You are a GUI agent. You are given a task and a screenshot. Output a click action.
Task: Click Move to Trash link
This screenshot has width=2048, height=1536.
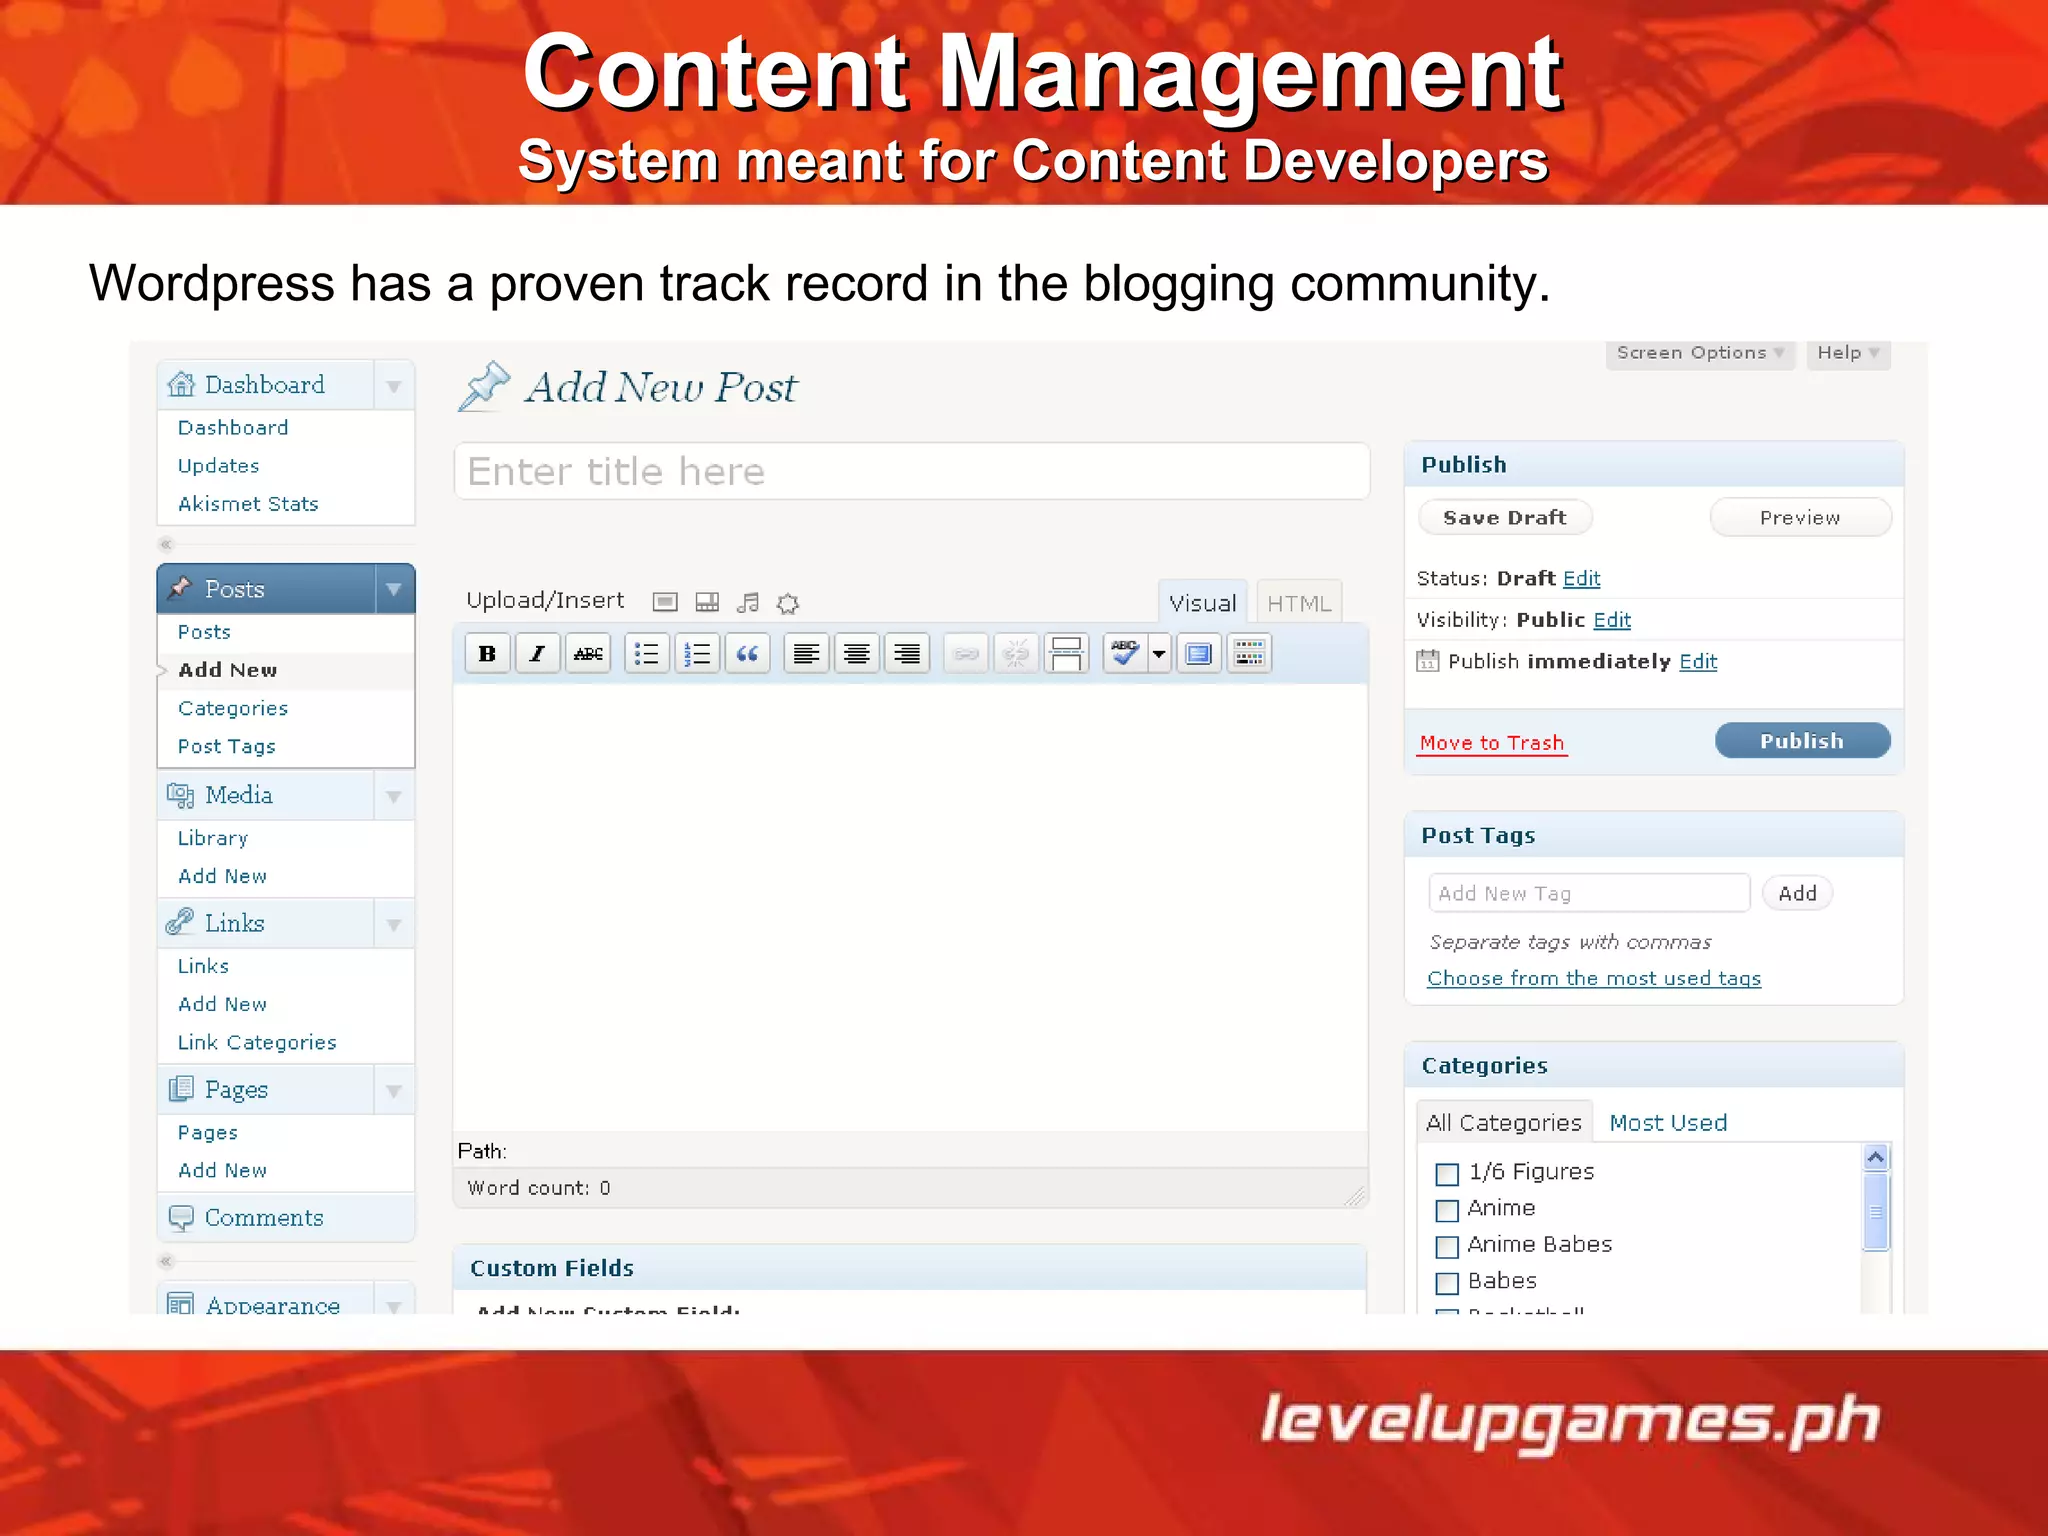[x=1491, y=743]
